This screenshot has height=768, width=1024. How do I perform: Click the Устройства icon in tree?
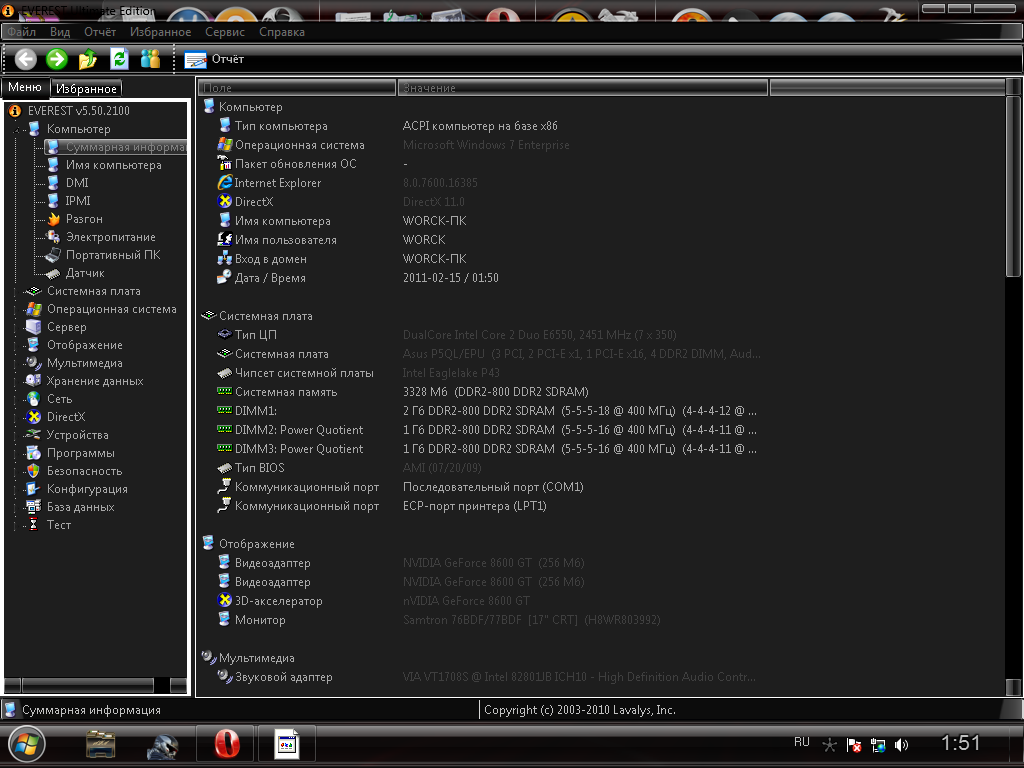point(33,434)
